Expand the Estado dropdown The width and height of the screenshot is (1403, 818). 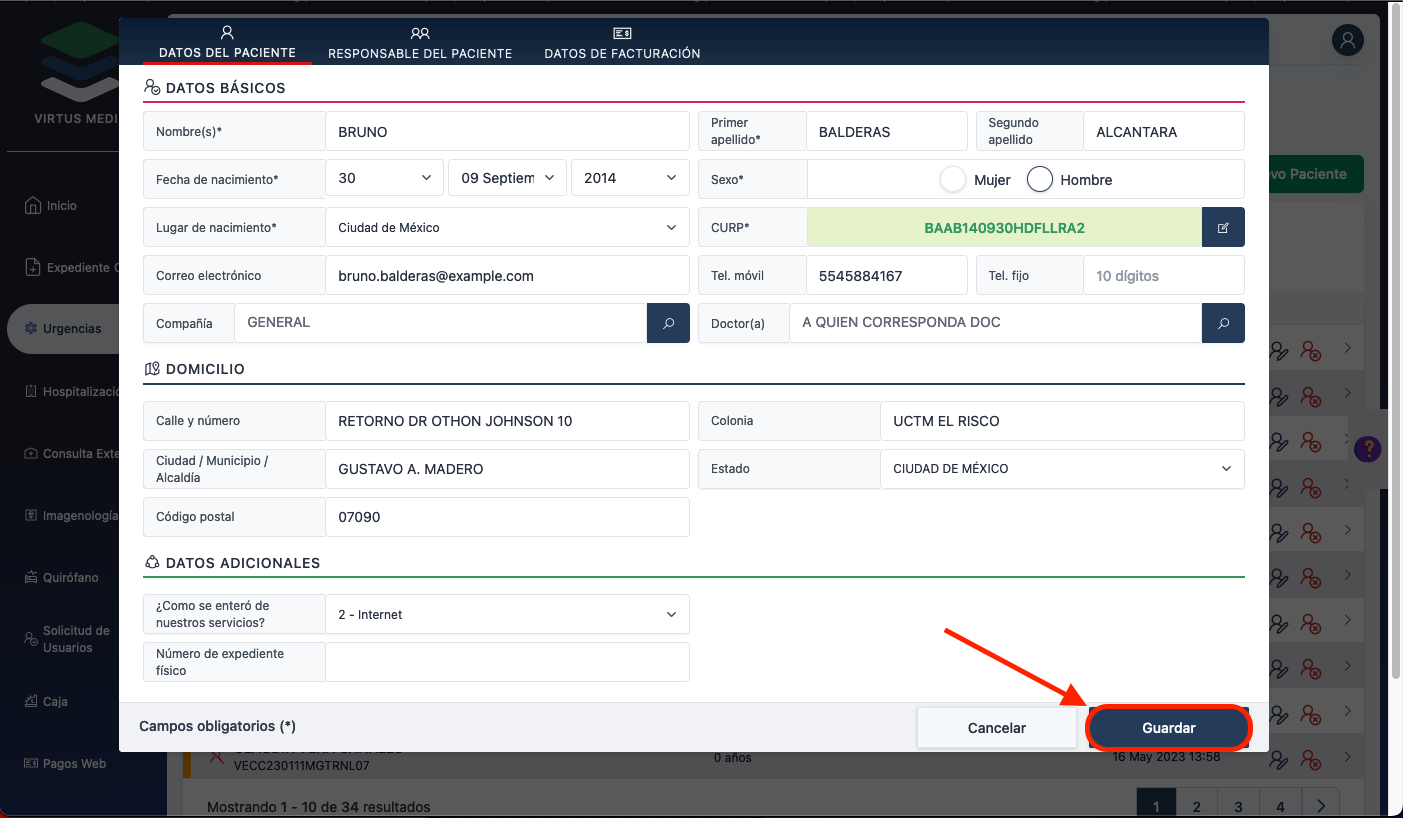click(x=1062, y=469)
